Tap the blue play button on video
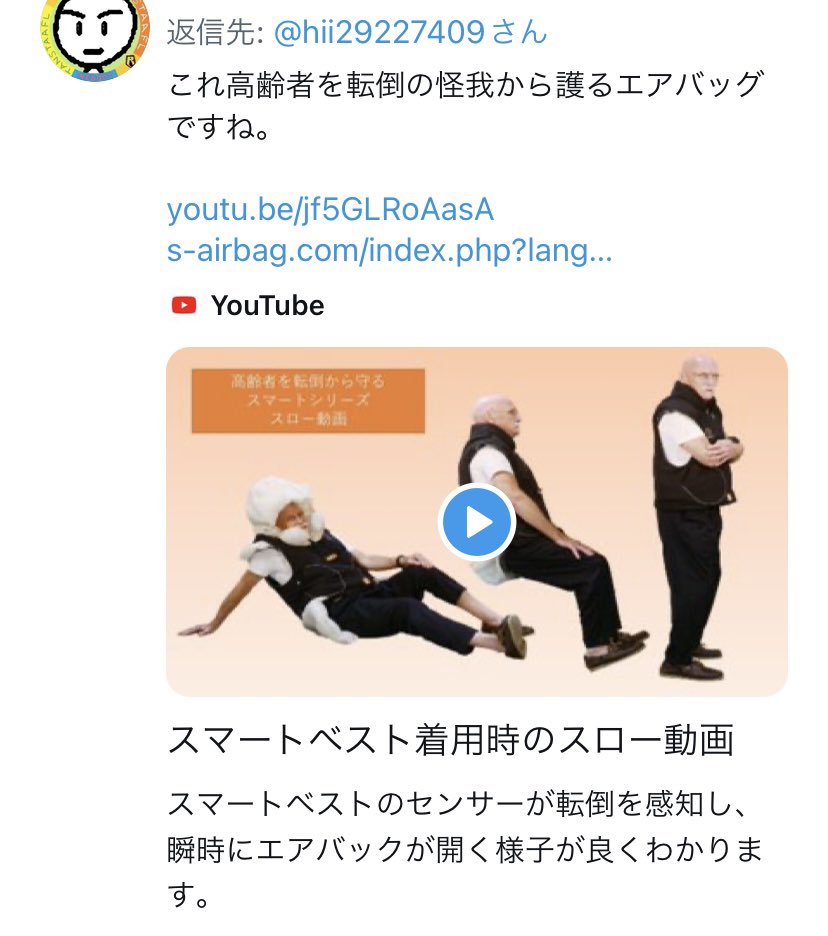Viewport: 828px width, 936px height. tap(476, 522)
